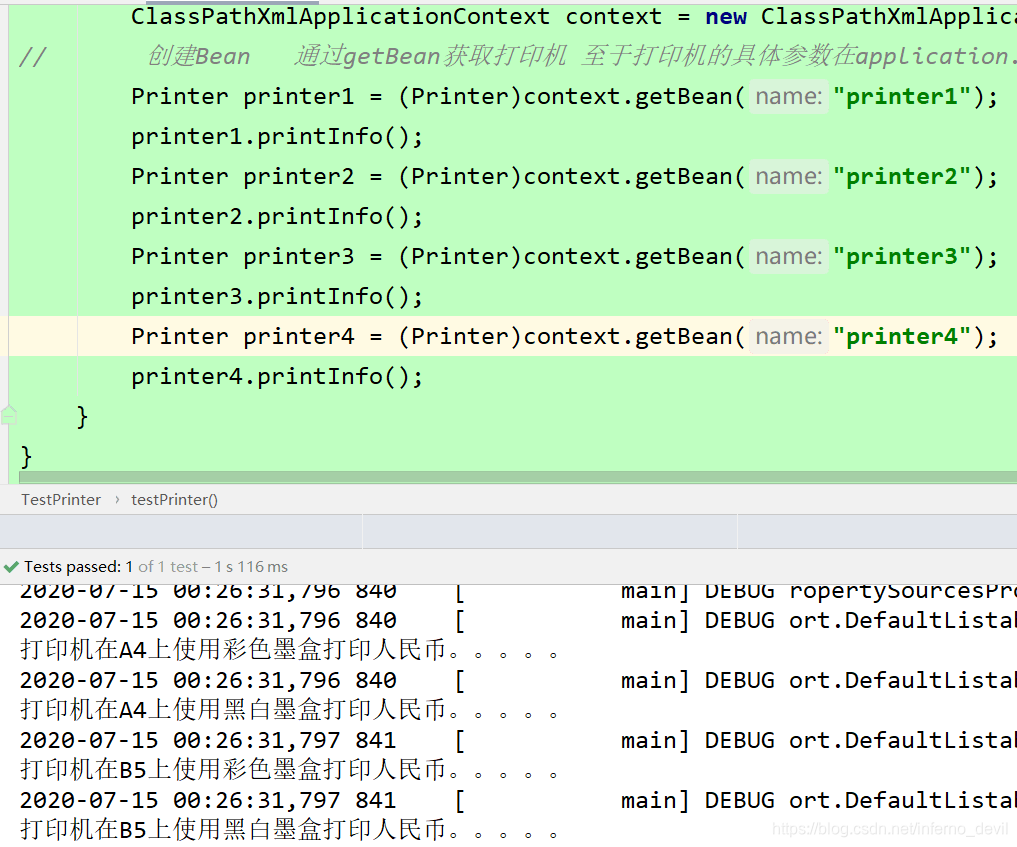
Task: Click the line 'printer3.printInfo();'
Action: click(x=277, y=297)
